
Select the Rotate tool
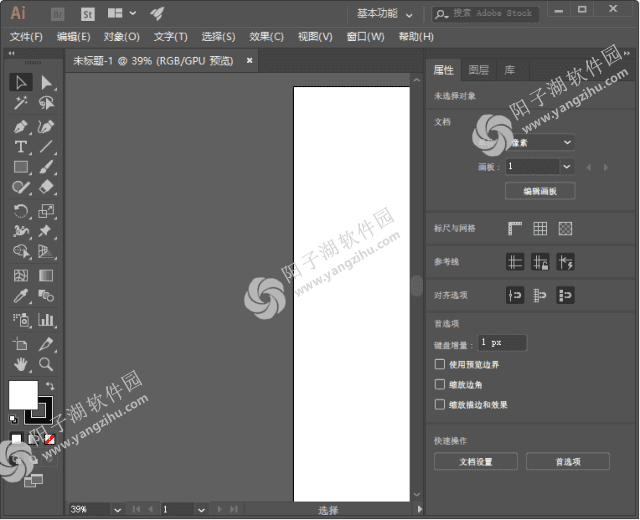pos(21,211)
